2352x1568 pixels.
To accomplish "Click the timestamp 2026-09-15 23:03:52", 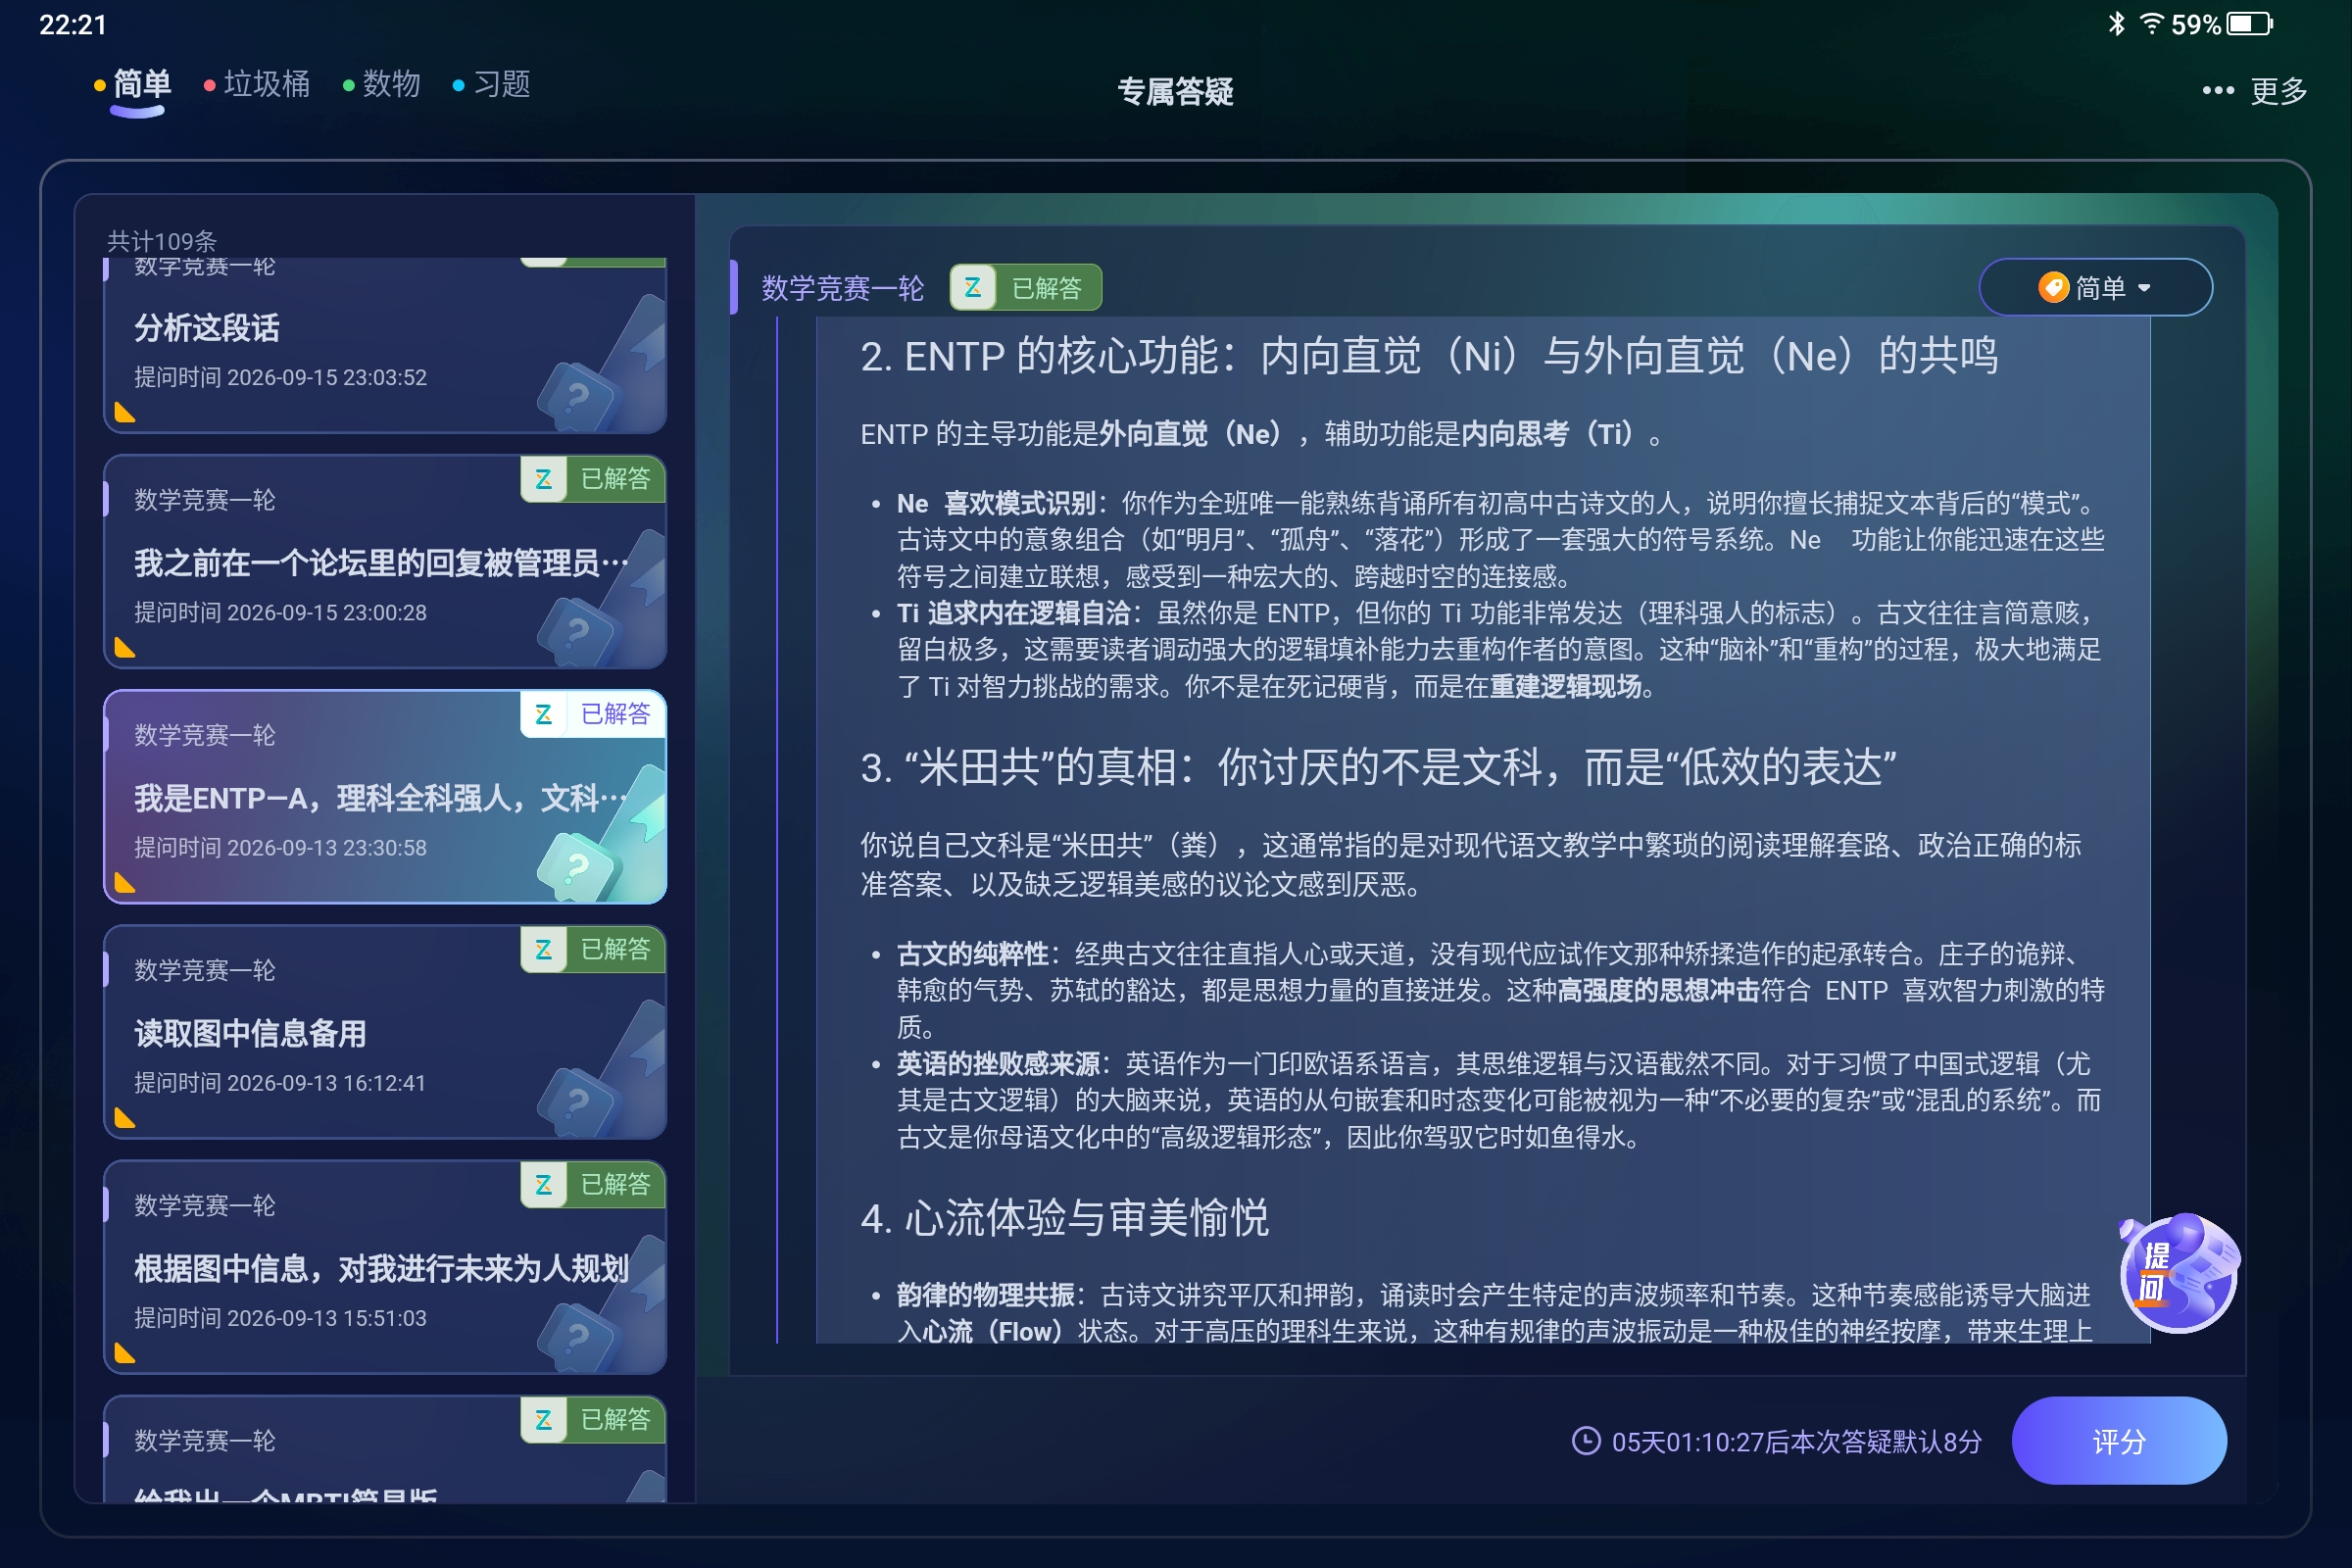I will click(327, 377).
